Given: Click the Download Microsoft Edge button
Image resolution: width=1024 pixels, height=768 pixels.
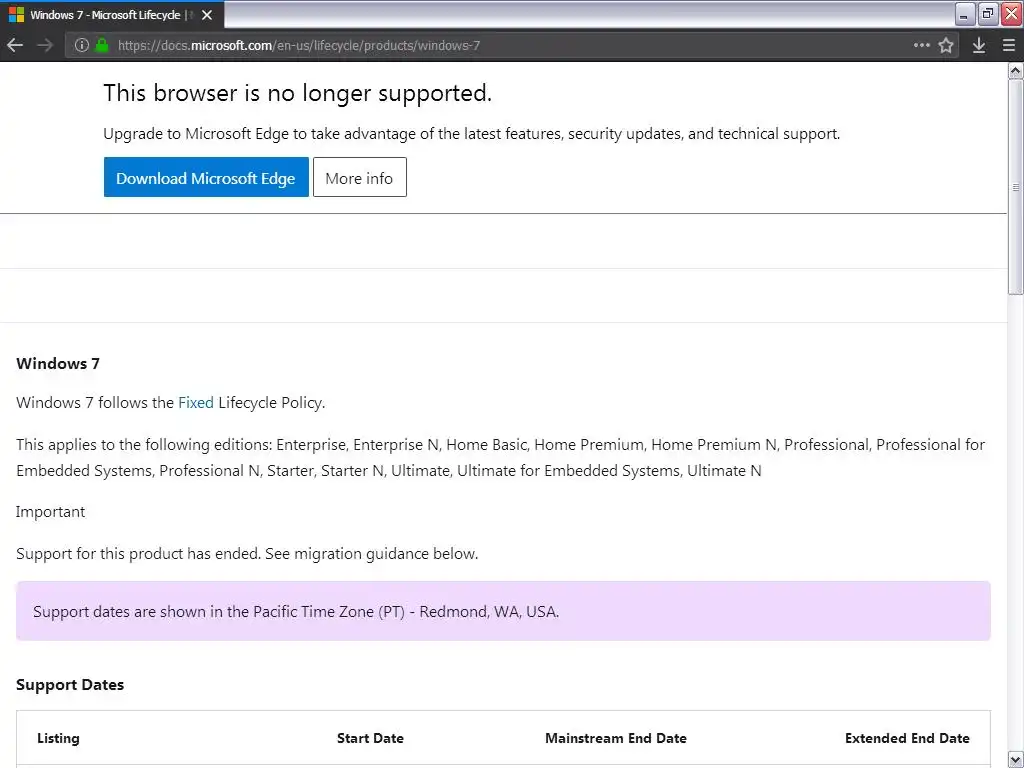Looking at the screenshot, I should coord(206,178).
